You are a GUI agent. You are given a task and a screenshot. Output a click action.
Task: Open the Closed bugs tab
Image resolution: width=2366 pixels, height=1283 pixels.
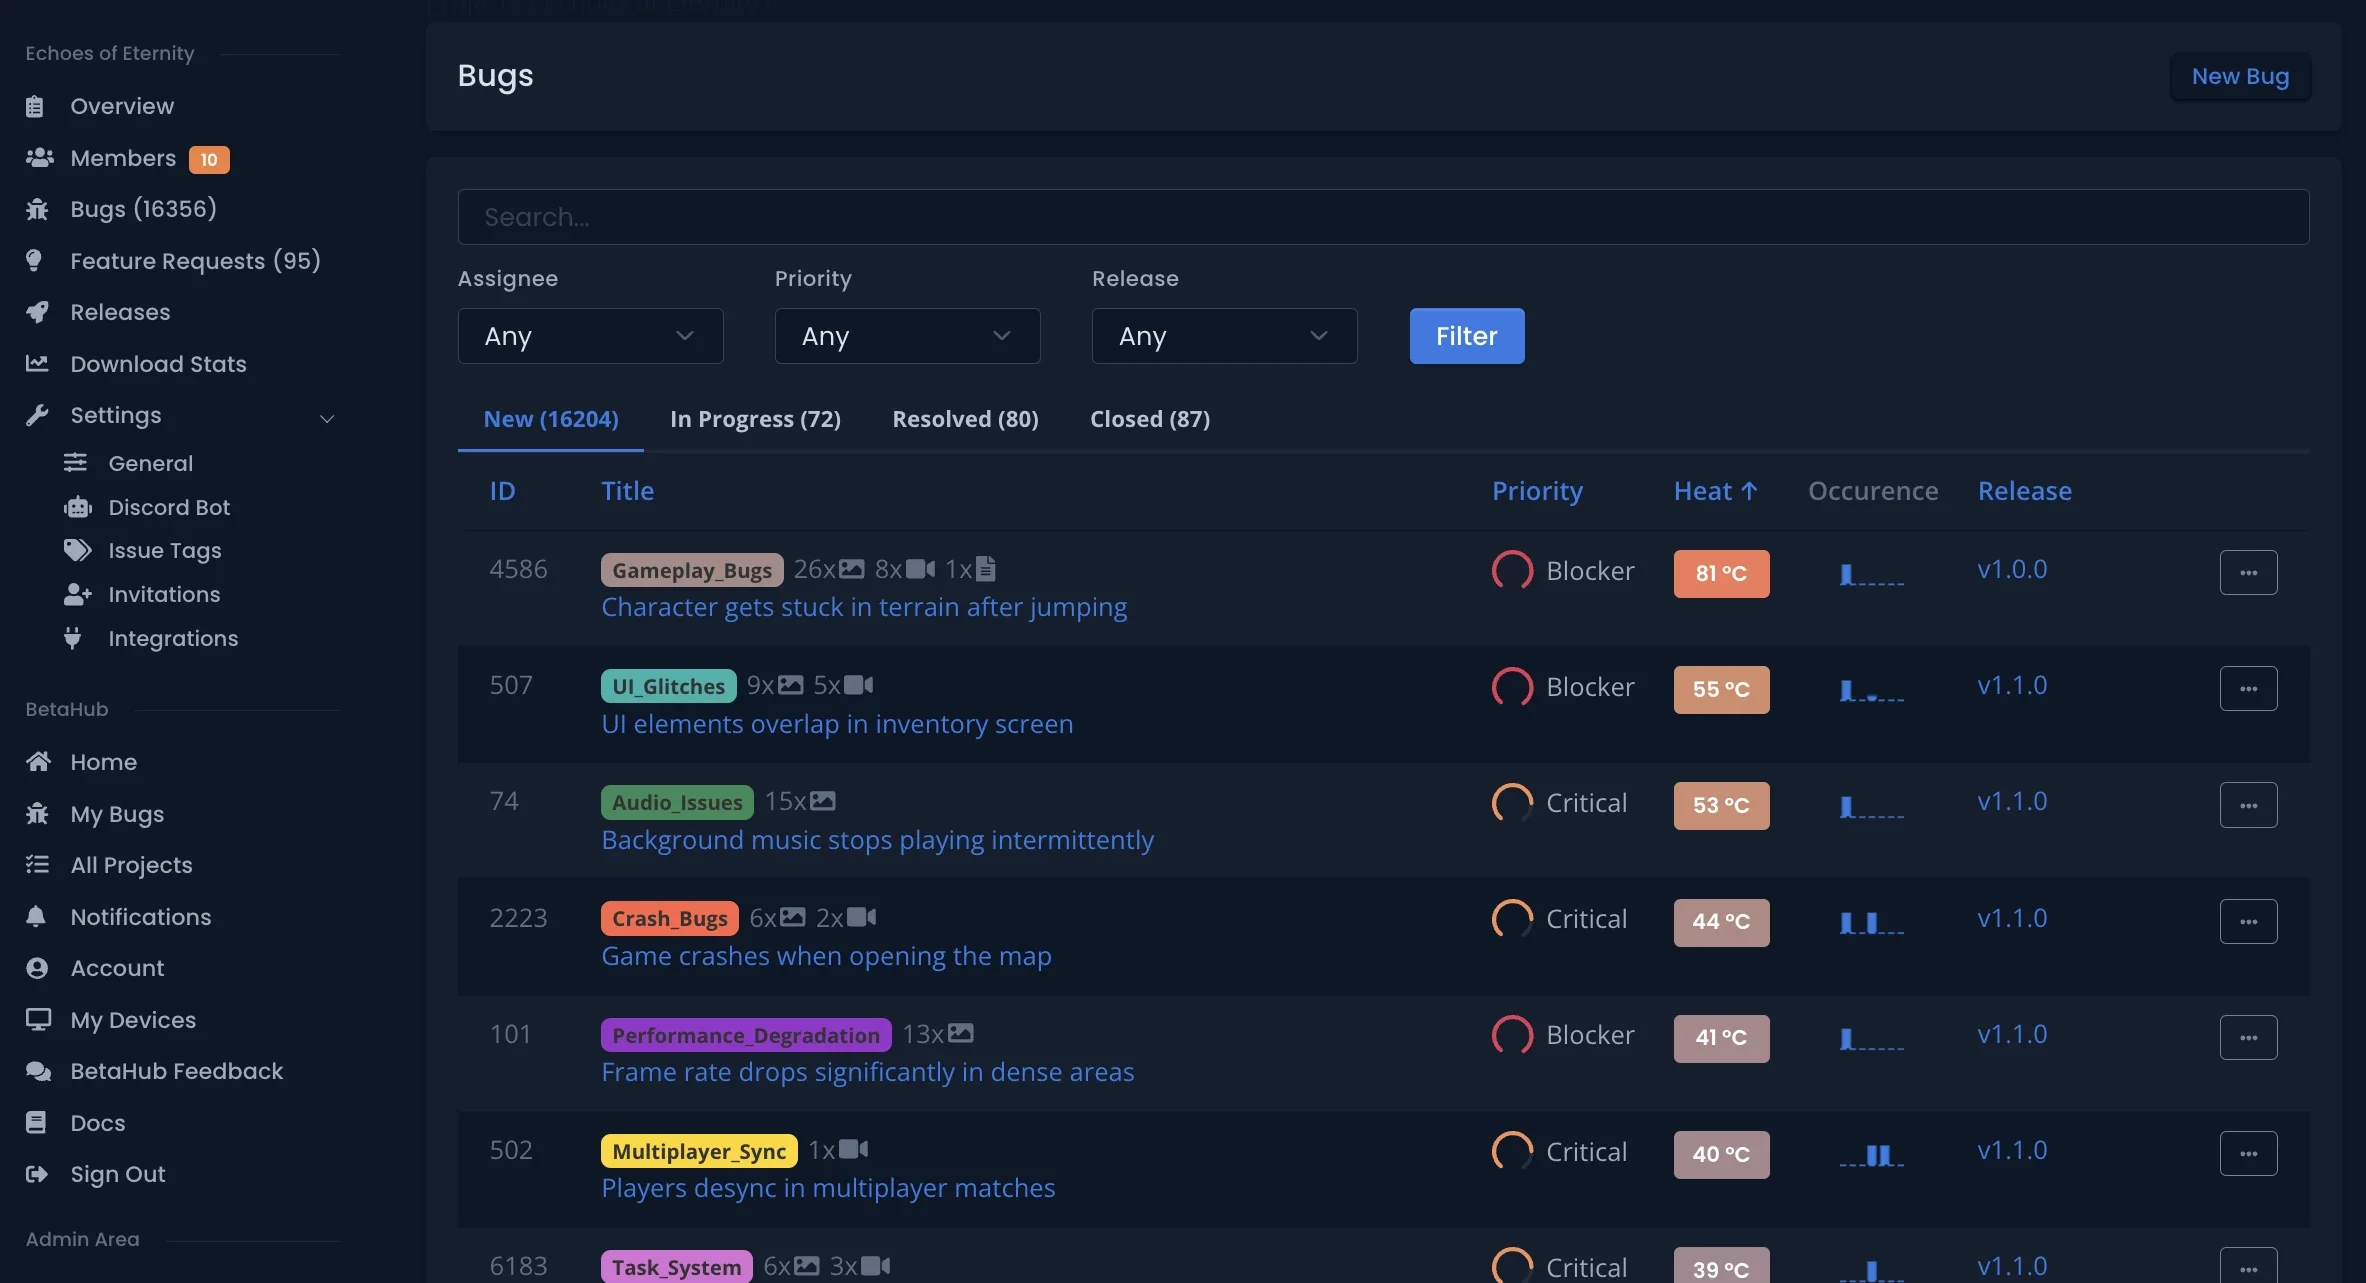(1150, 419)
